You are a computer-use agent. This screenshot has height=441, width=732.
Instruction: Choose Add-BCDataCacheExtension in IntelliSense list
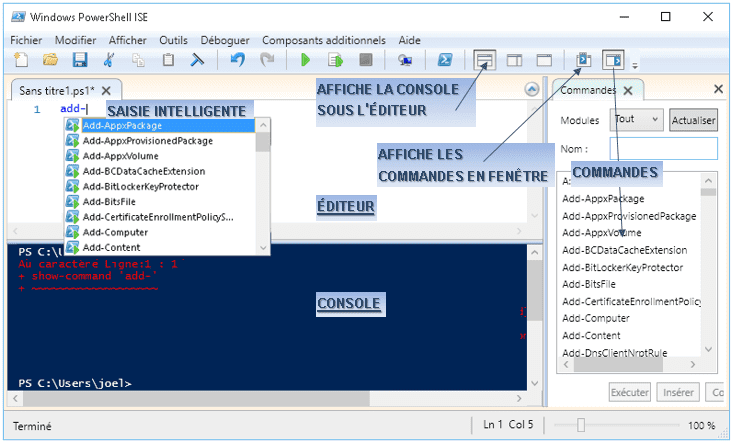[161, 171]
